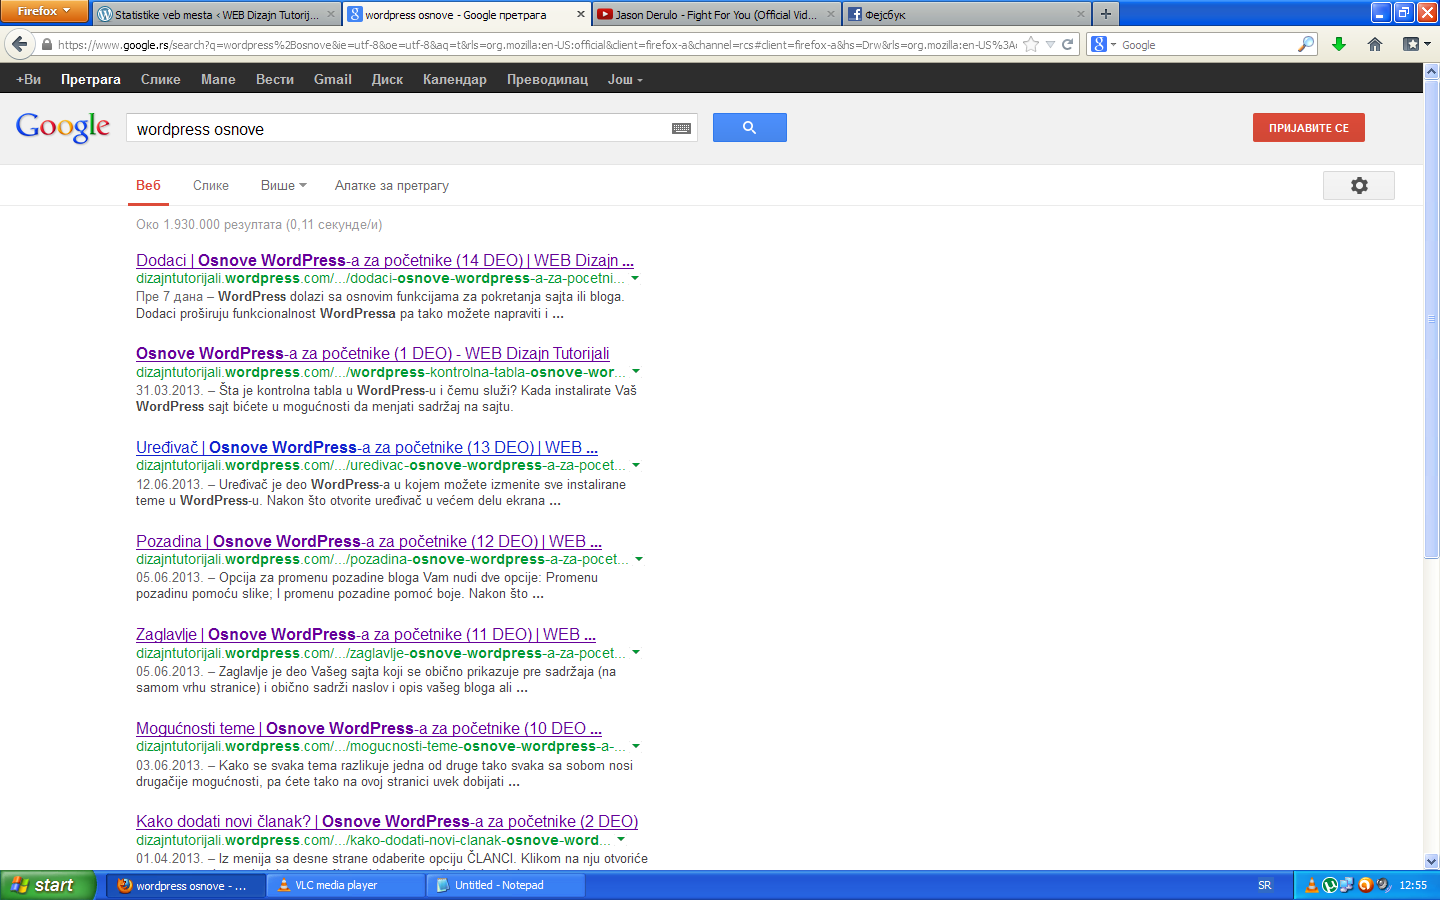1440x900 pixels.
Task: Open the Bookmarks menu button
Action: coord(1417,44)
